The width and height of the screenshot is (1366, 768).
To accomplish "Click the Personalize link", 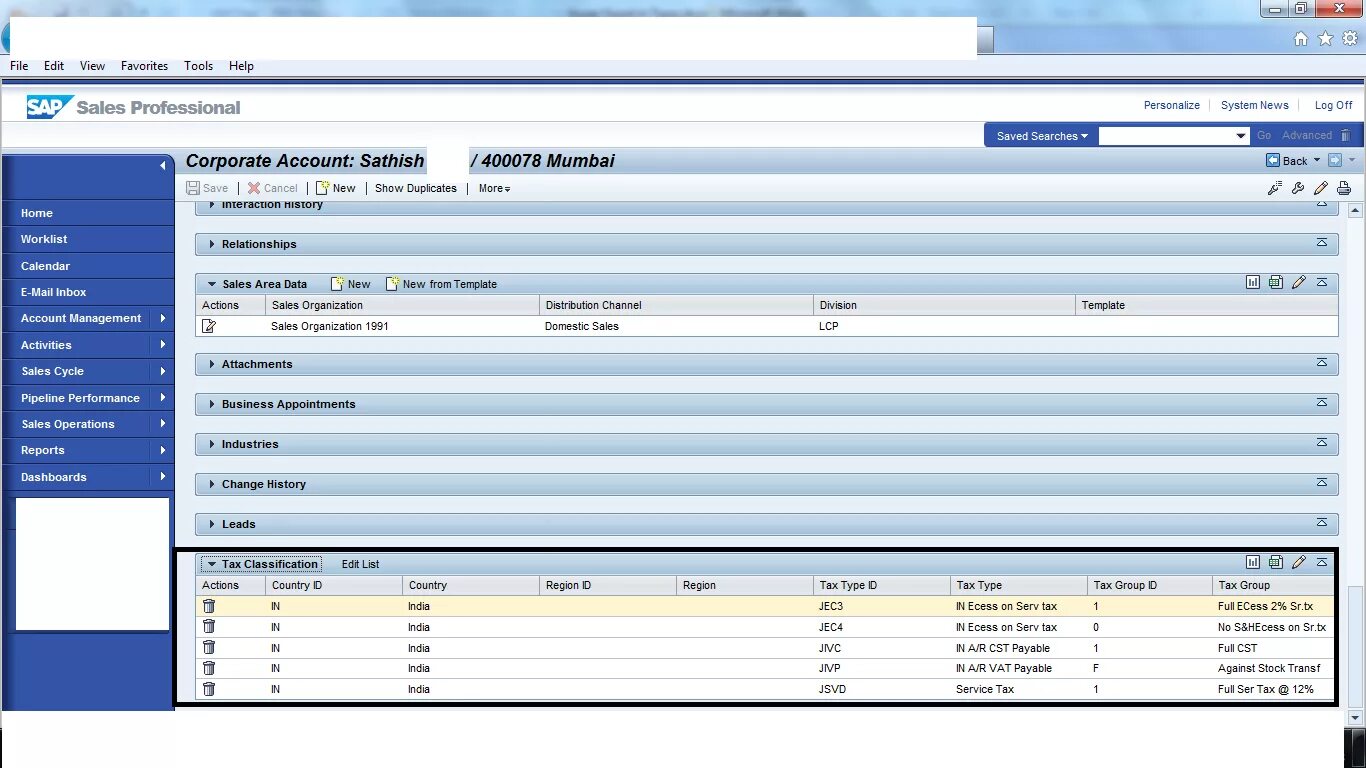I will tap(1171, 105).
